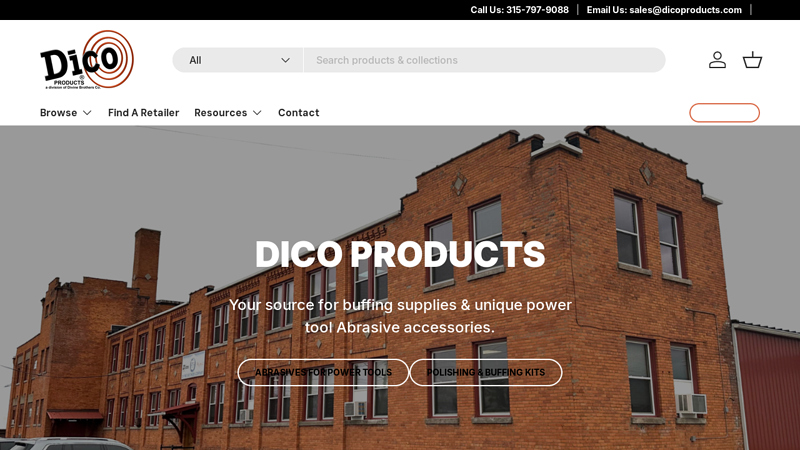Viewport: 800px width, 450px height.
Task: Click the buffing supplies tagline text
Action: 400,316
